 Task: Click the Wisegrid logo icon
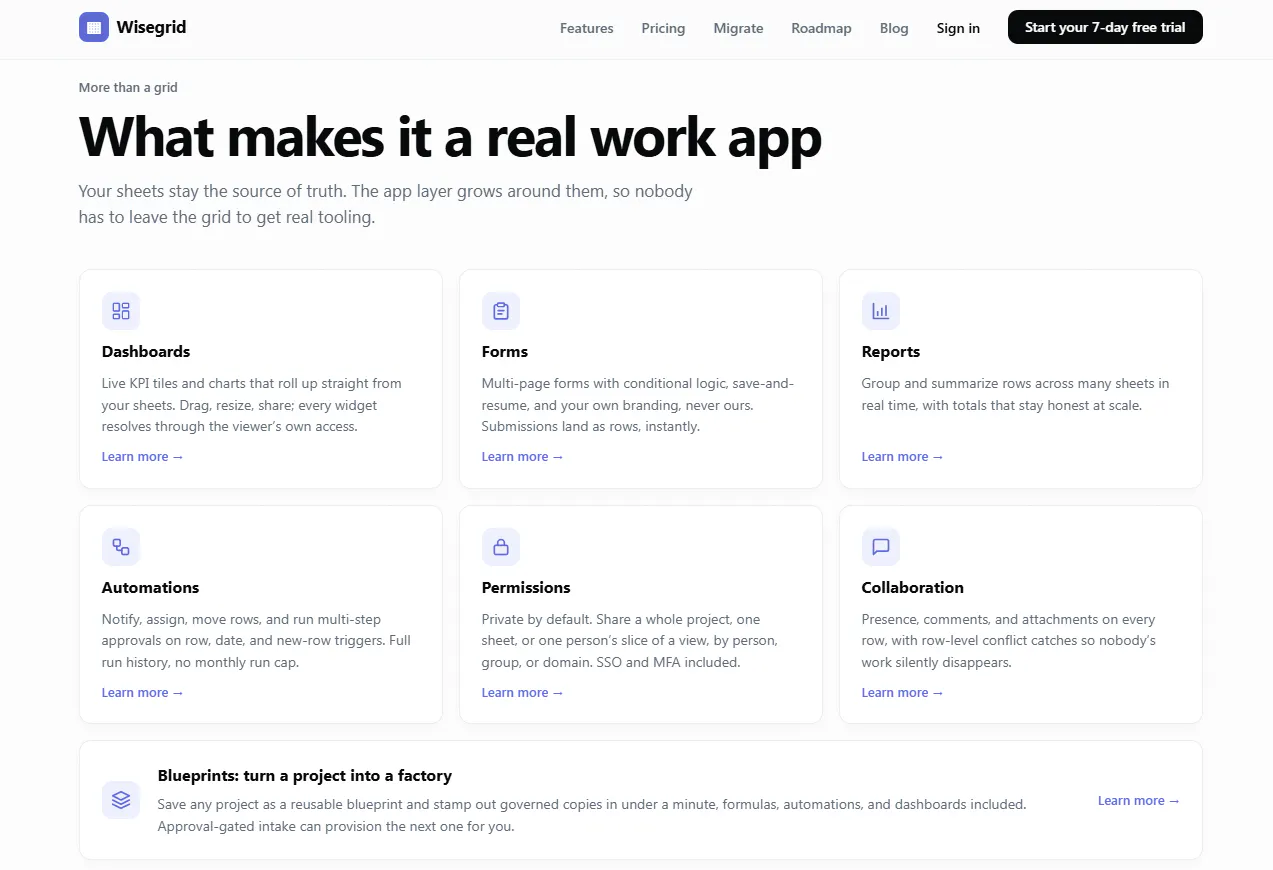pos(93,27)
